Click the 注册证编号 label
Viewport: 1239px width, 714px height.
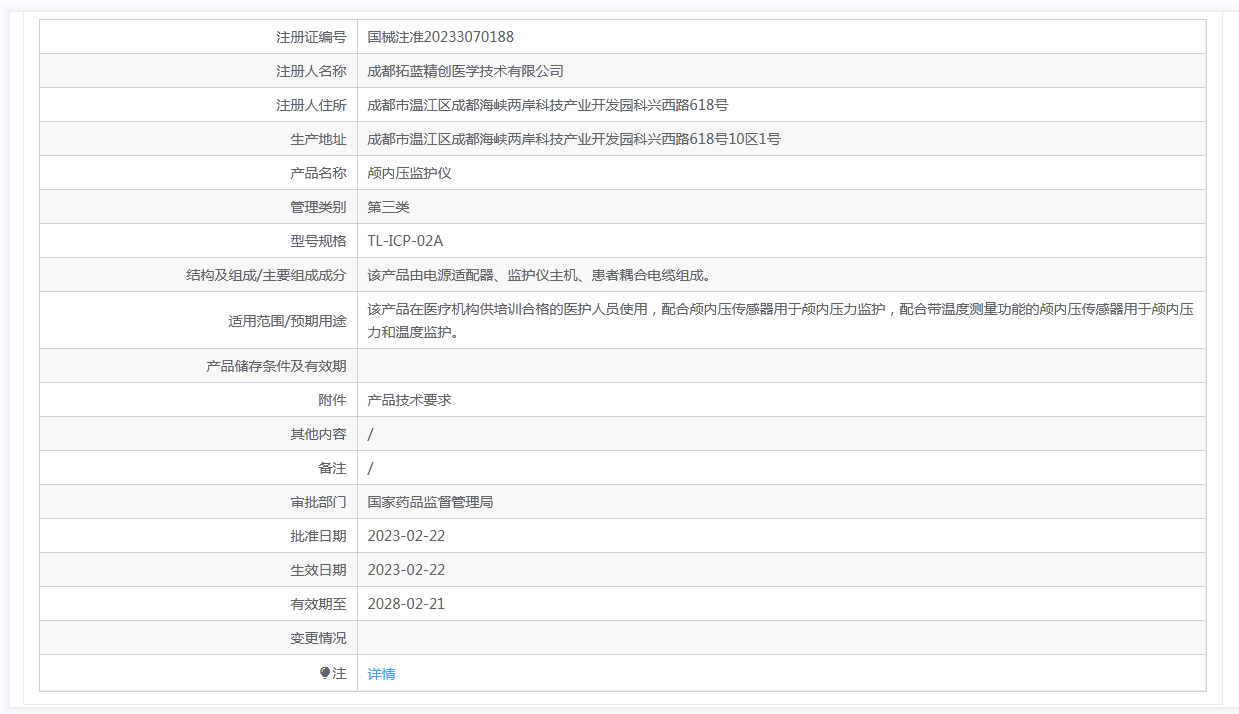[311, 37]
